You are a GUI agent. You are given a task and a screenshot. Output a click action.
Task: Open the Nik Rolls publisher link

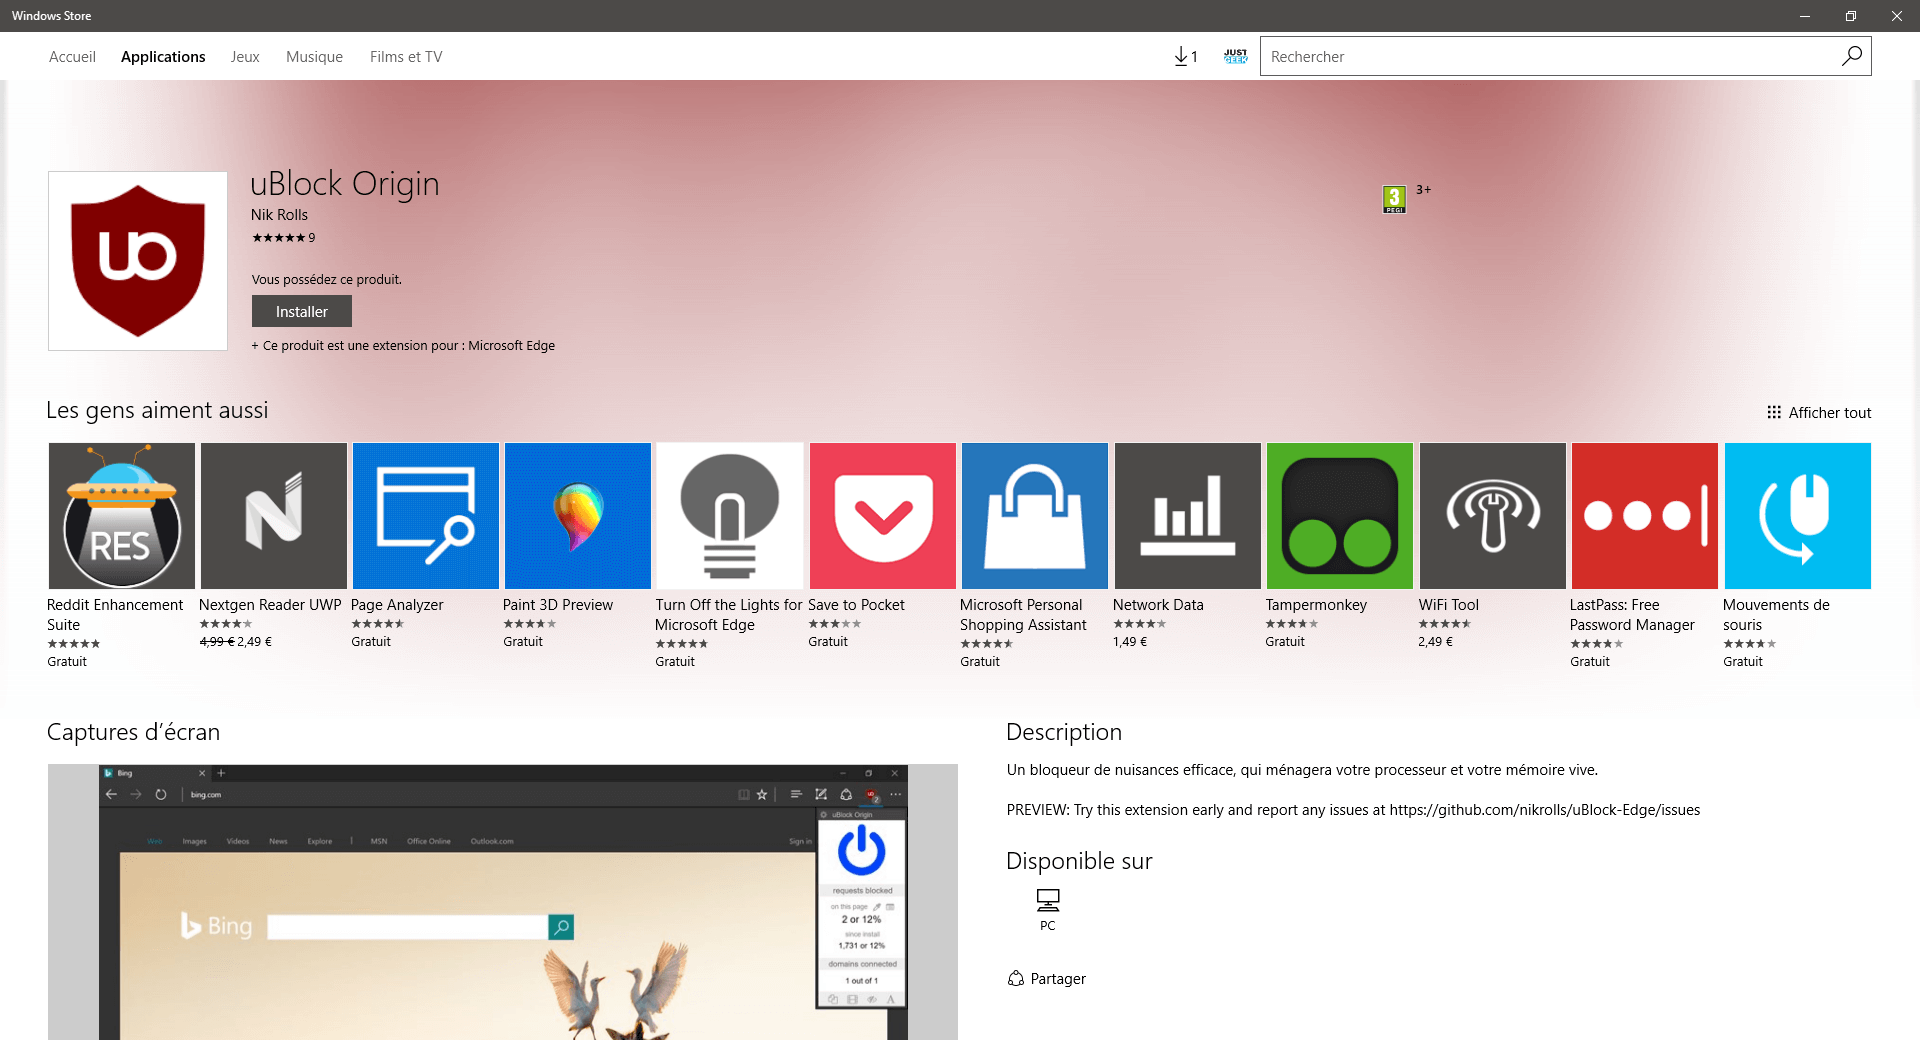pos(279,215)
